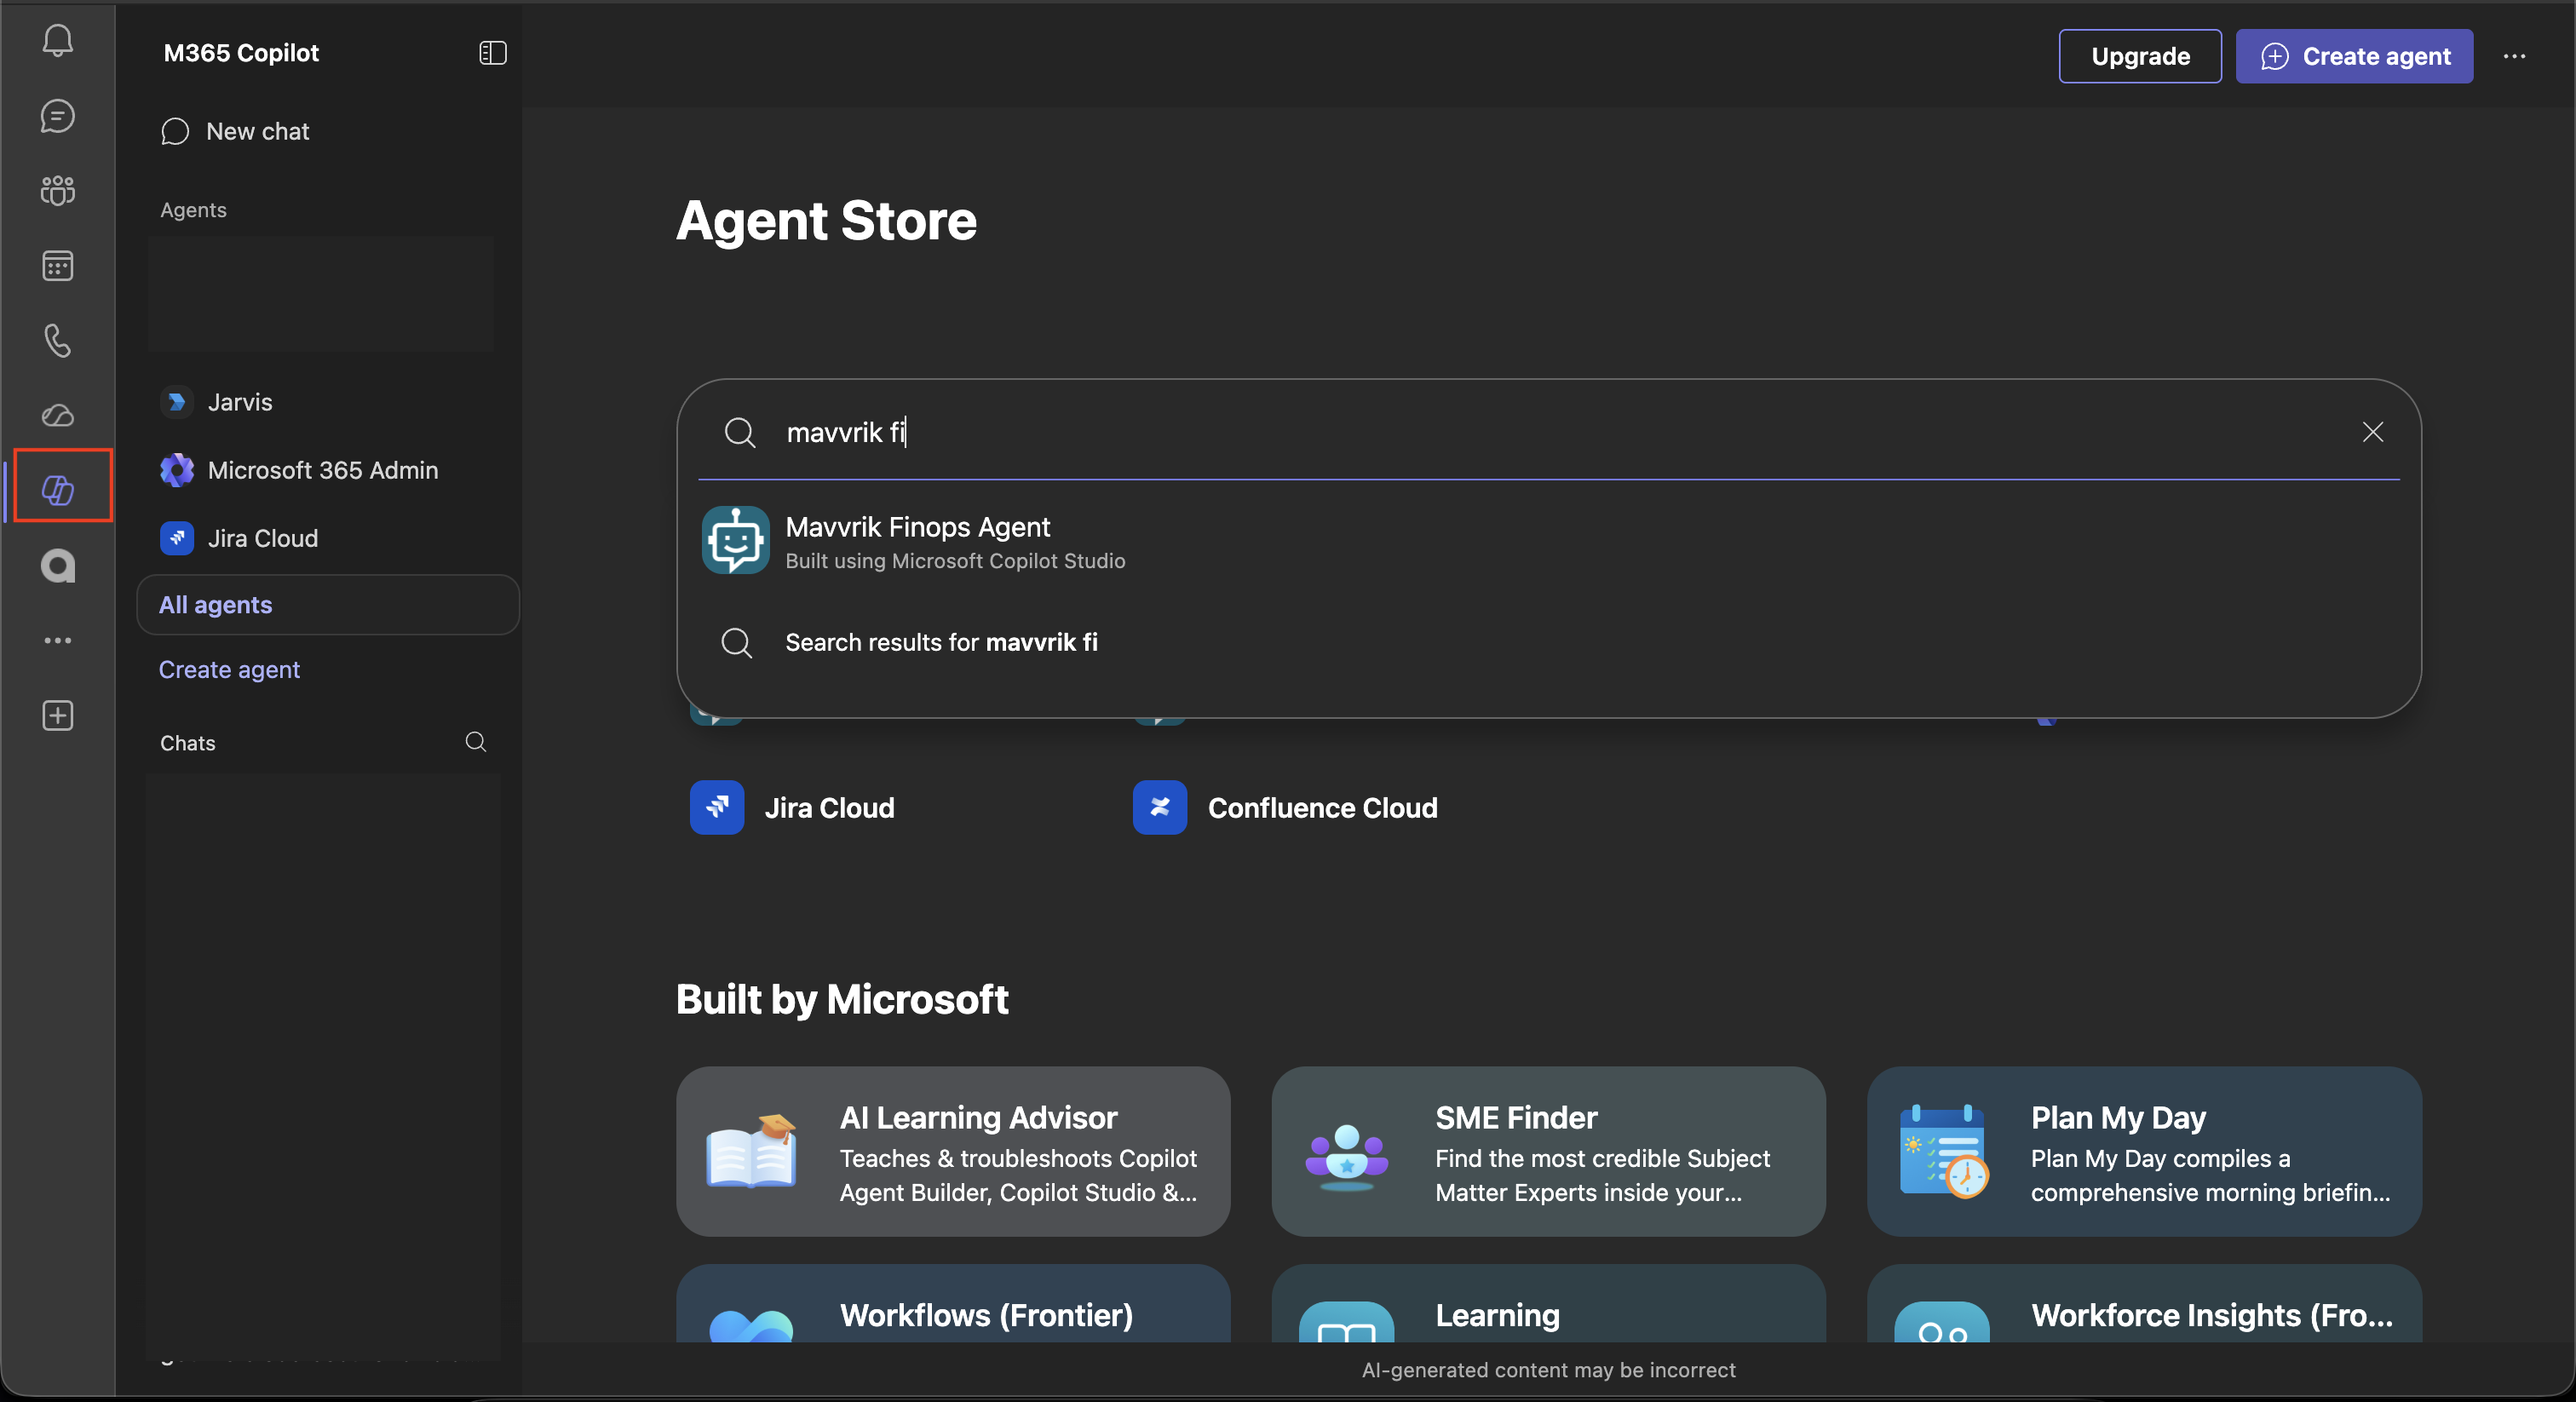This screenshot has width=2576, height=1402.
Task: Open the Chat icon in the rail
Action: coord(57,116)
